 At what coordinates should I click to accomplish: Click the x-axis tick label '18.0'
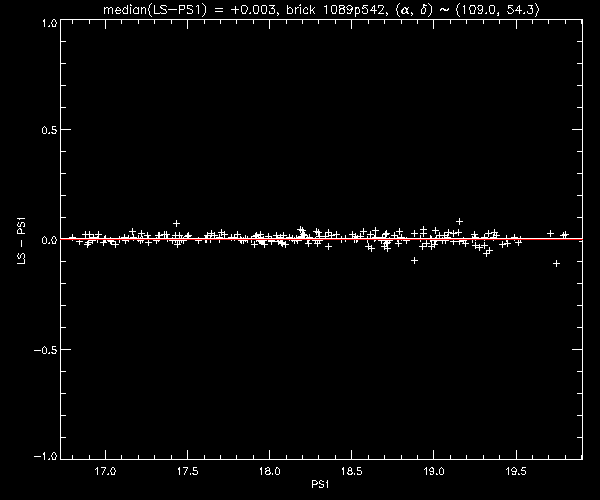(270, 471)
